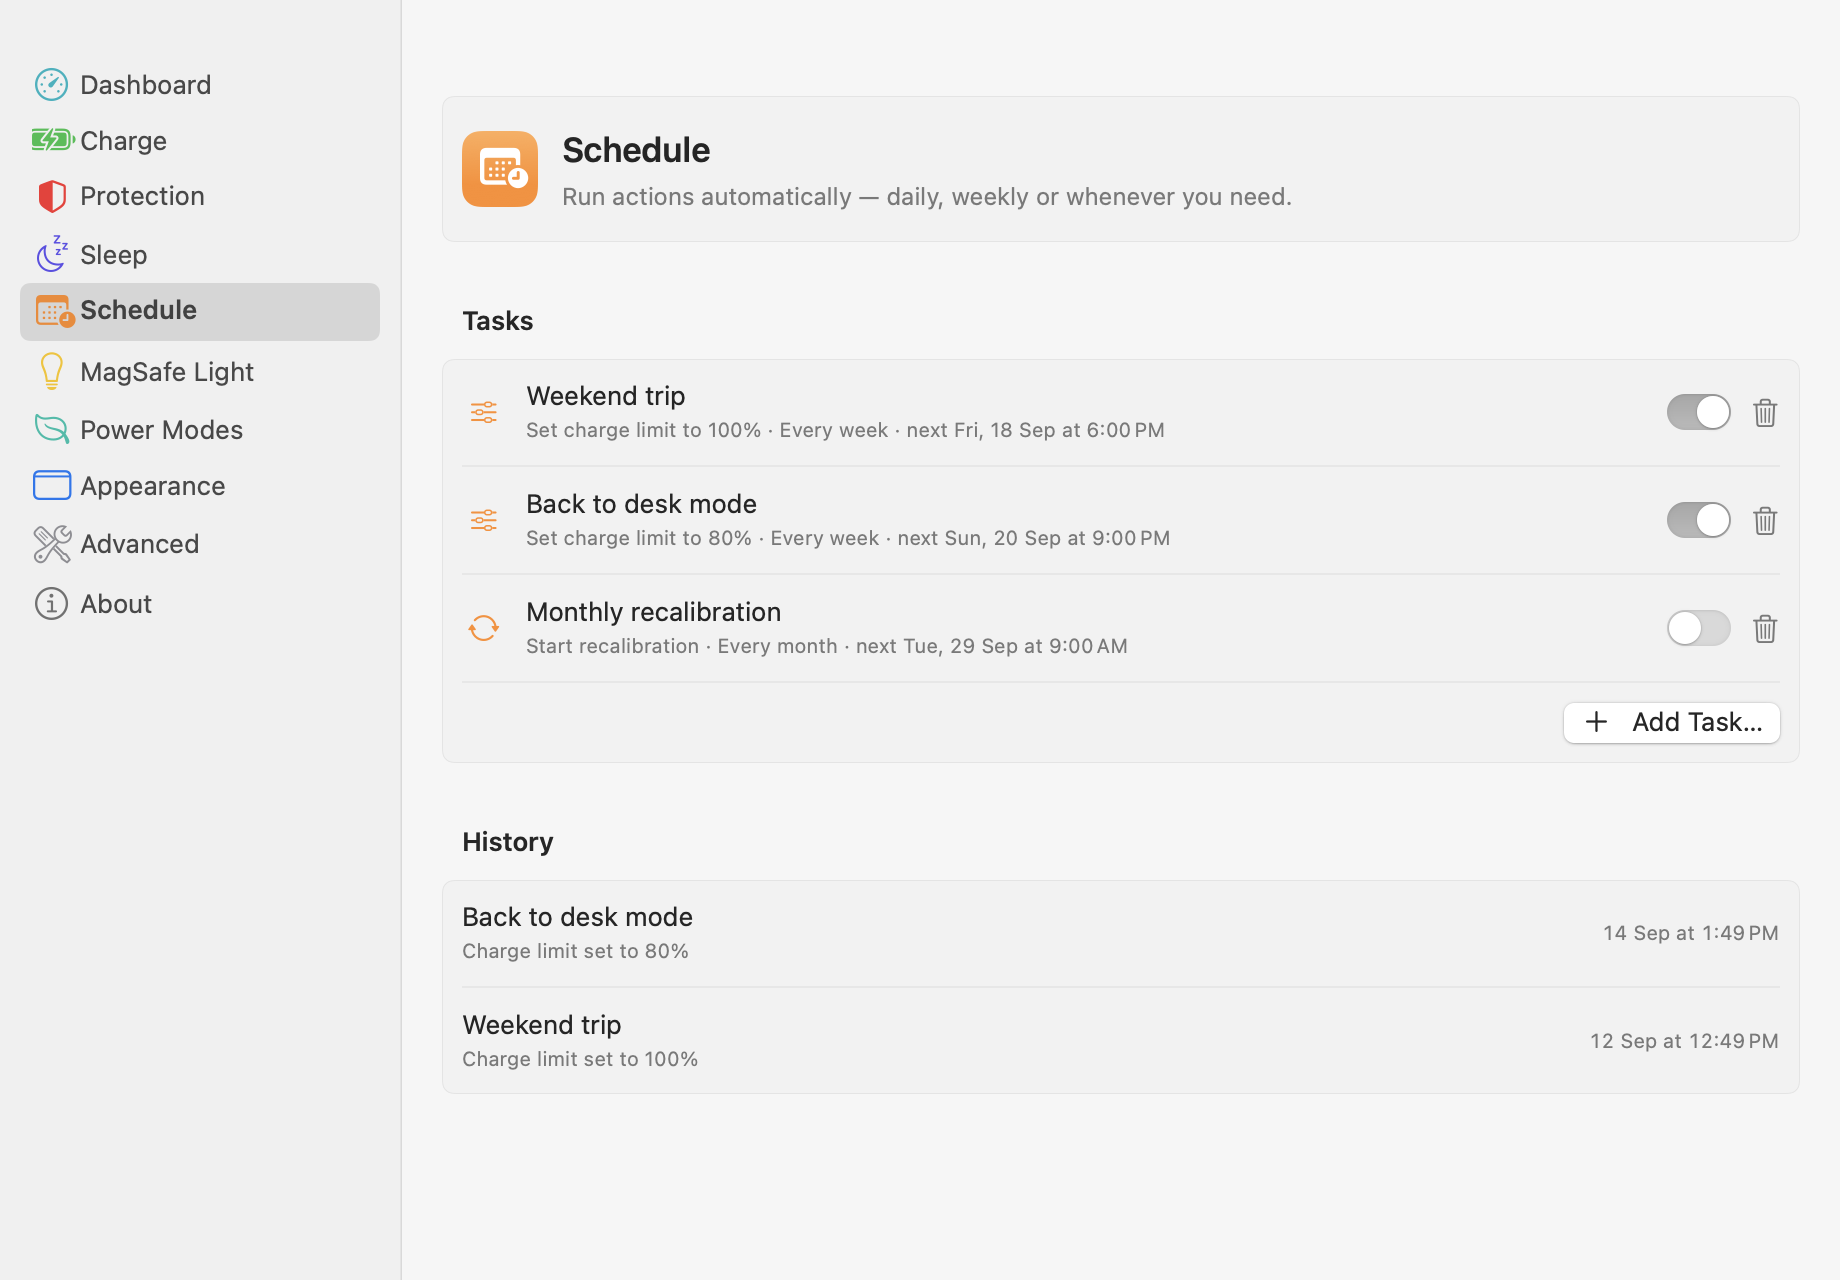Viewport: 1840px width, 1280px height.
Task: Click the MagSafe Light bulb icon
Action: tap(51, 371)
